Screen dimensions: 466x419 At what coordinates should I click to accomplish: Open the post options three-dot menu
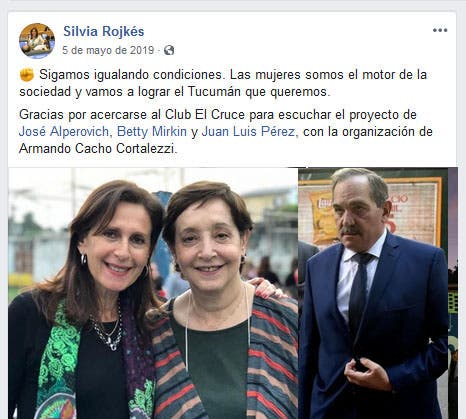[440, 30]
